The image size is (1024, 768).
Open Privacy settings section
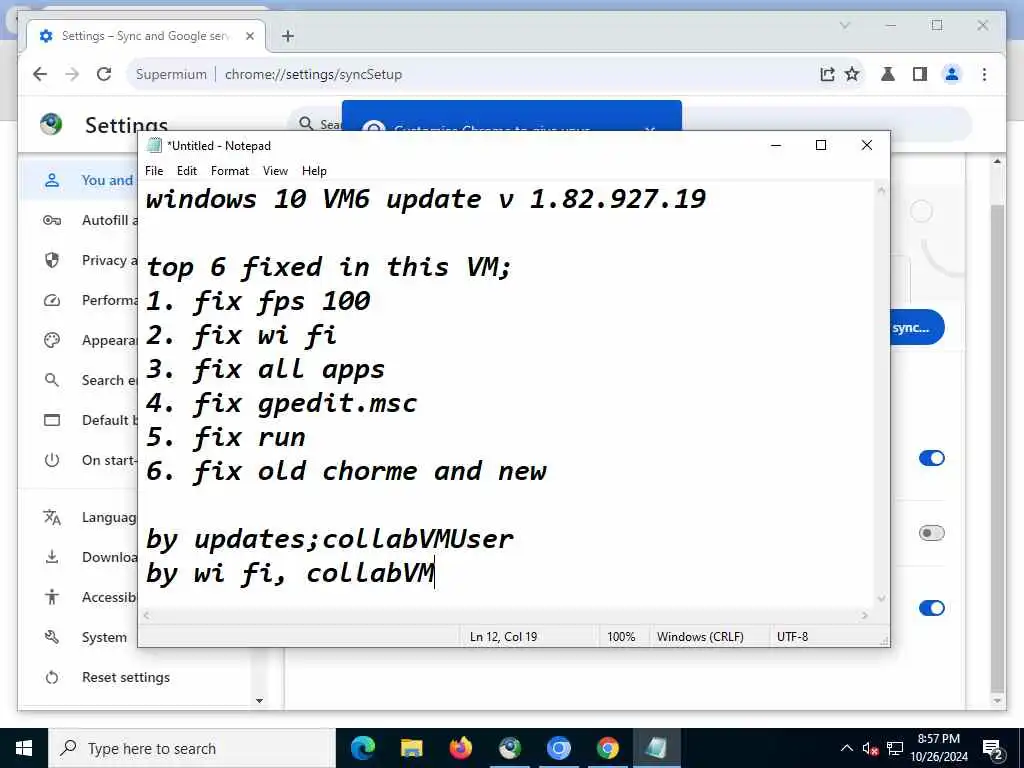click(x=78, y=260)
